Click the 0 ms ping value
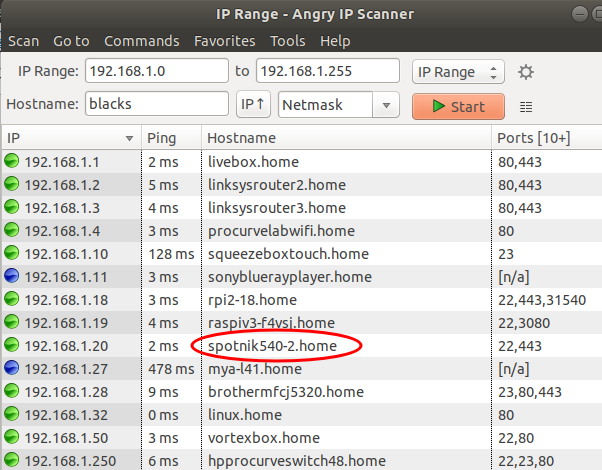 click(163, 415)
